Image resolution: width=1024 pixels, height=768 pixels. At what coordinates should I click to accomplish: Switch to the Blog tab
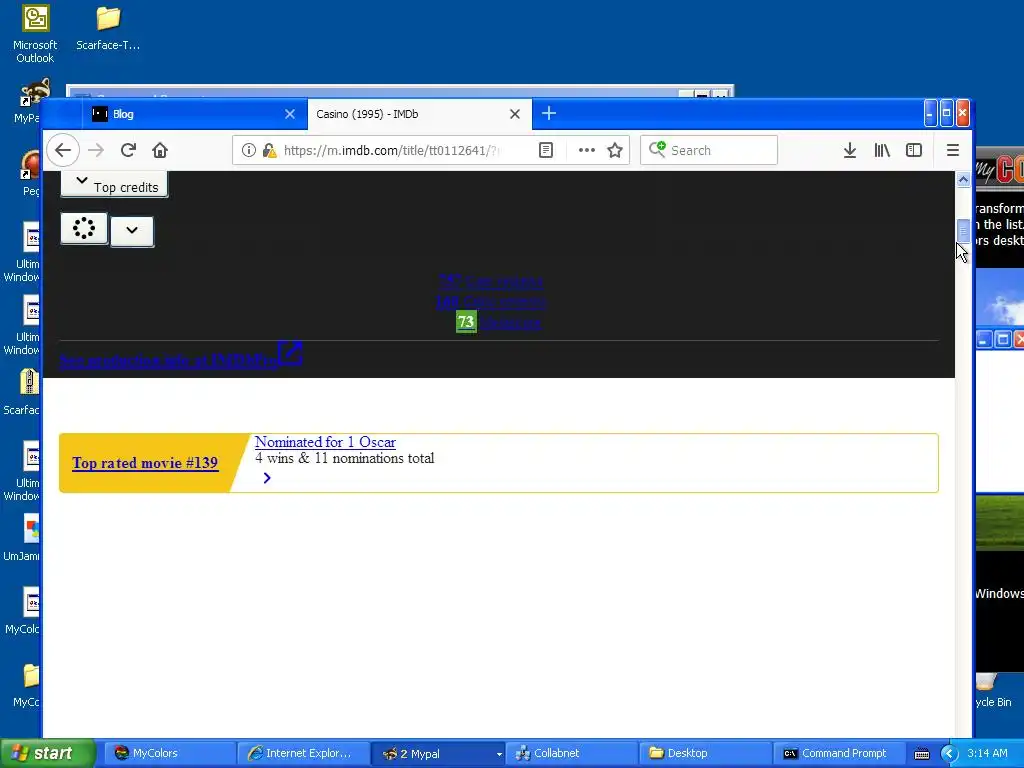[x=195, y=114]
